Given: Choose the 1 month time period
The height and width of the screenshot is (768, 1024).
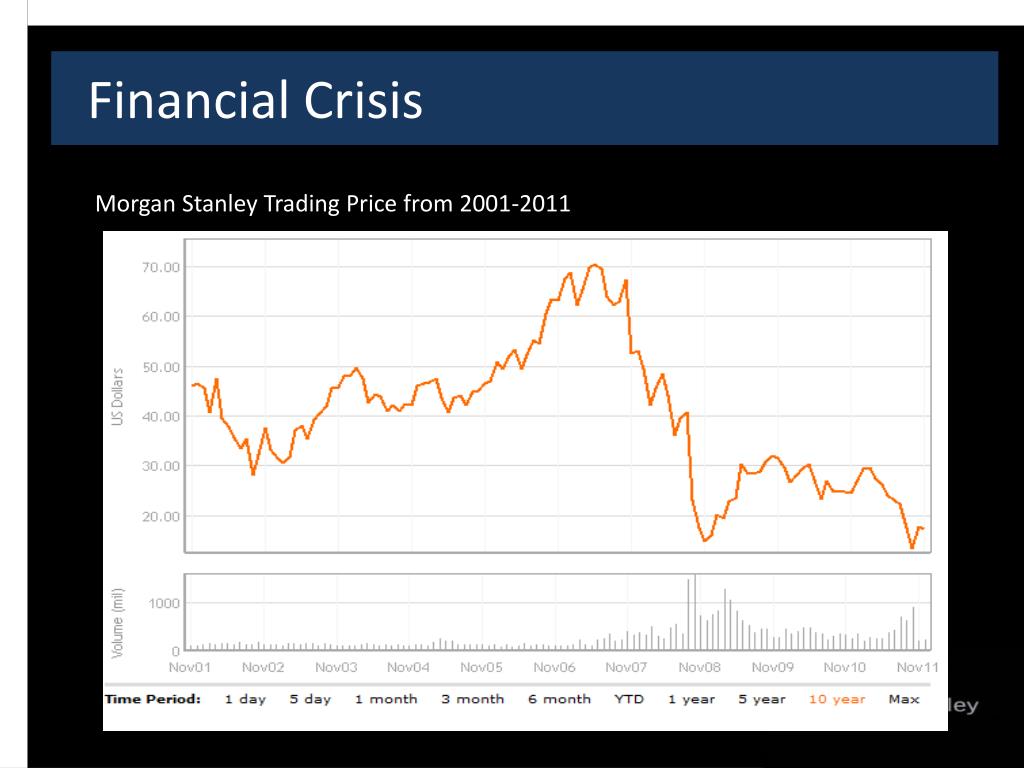Looking at the screenshot, I should click(385, 699).
